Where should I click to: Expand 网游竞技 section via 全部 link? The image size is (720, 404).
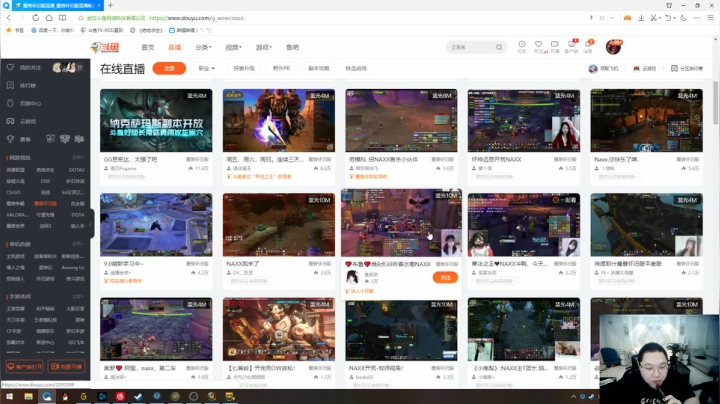tap(78, 157)
